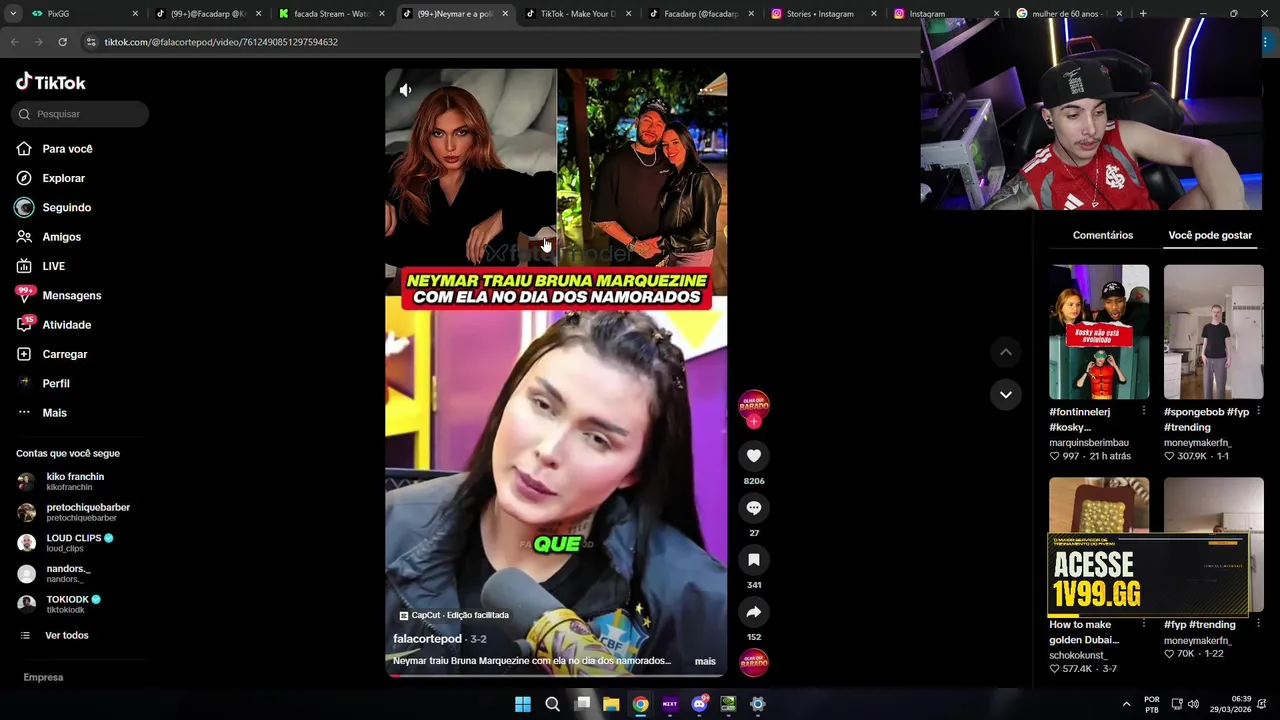1280x720 pixels.
Task: Open marquinsberimbau author link
Action: [1089, 442]
